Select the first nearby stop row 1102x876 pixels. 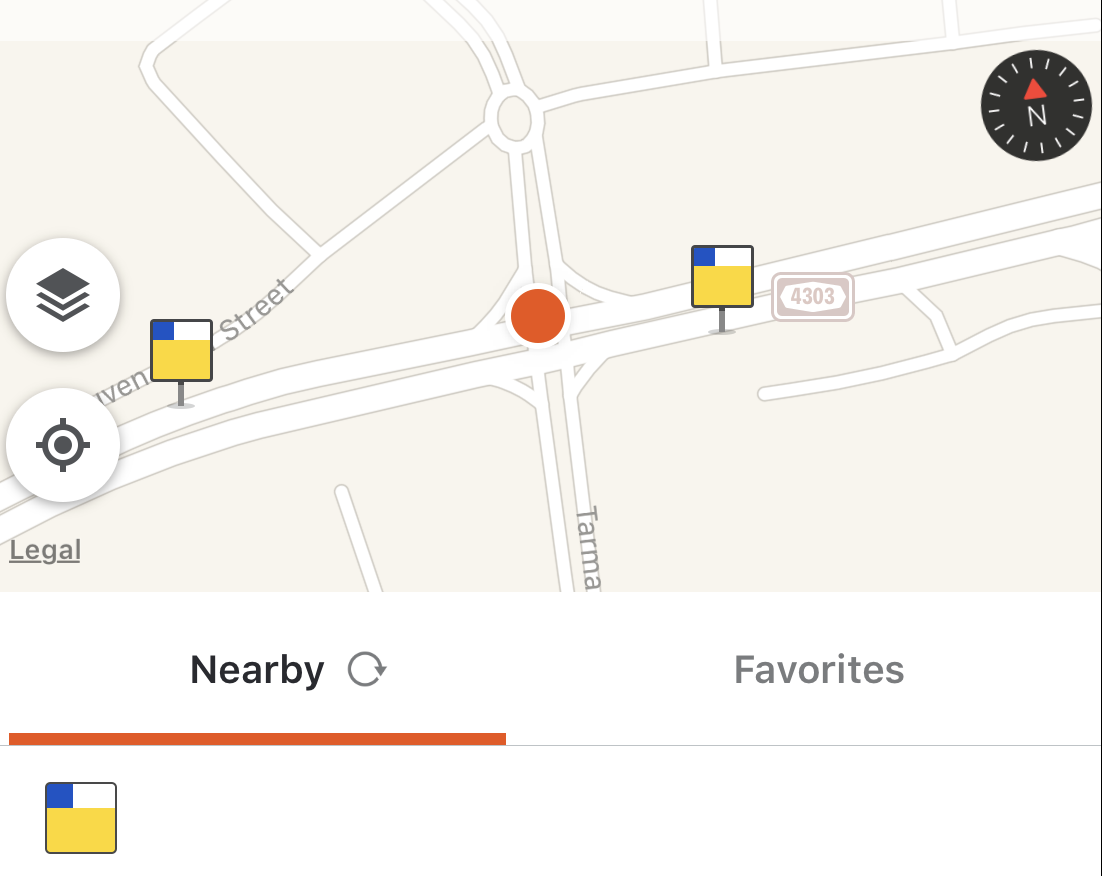pos(551,818)
